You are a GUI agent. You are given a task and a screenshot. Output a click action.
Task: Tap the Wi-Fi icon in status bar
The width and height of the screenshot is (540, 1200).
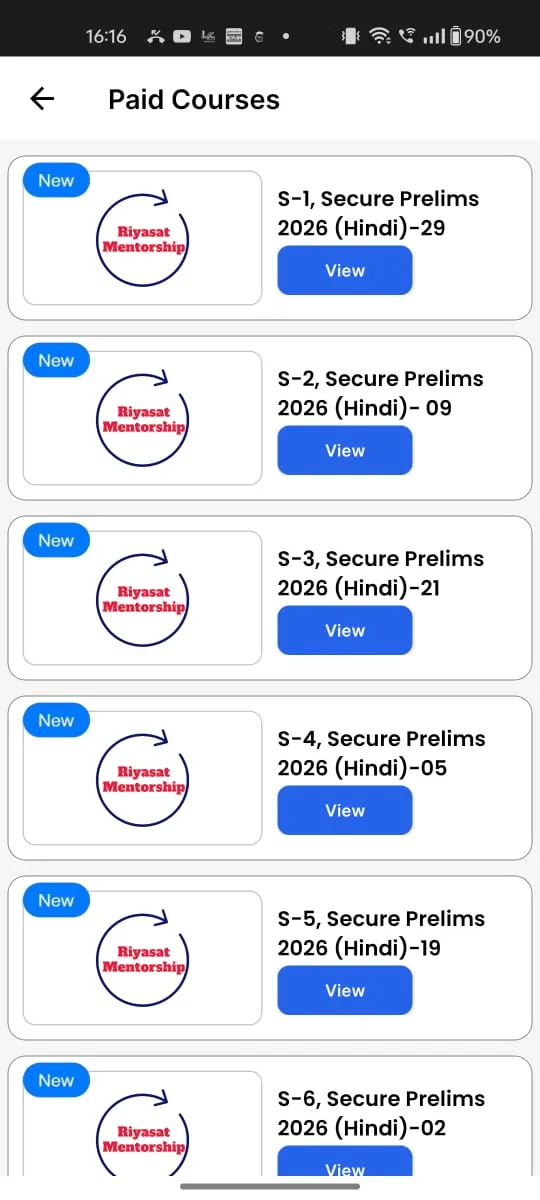(x=380, y=36)
